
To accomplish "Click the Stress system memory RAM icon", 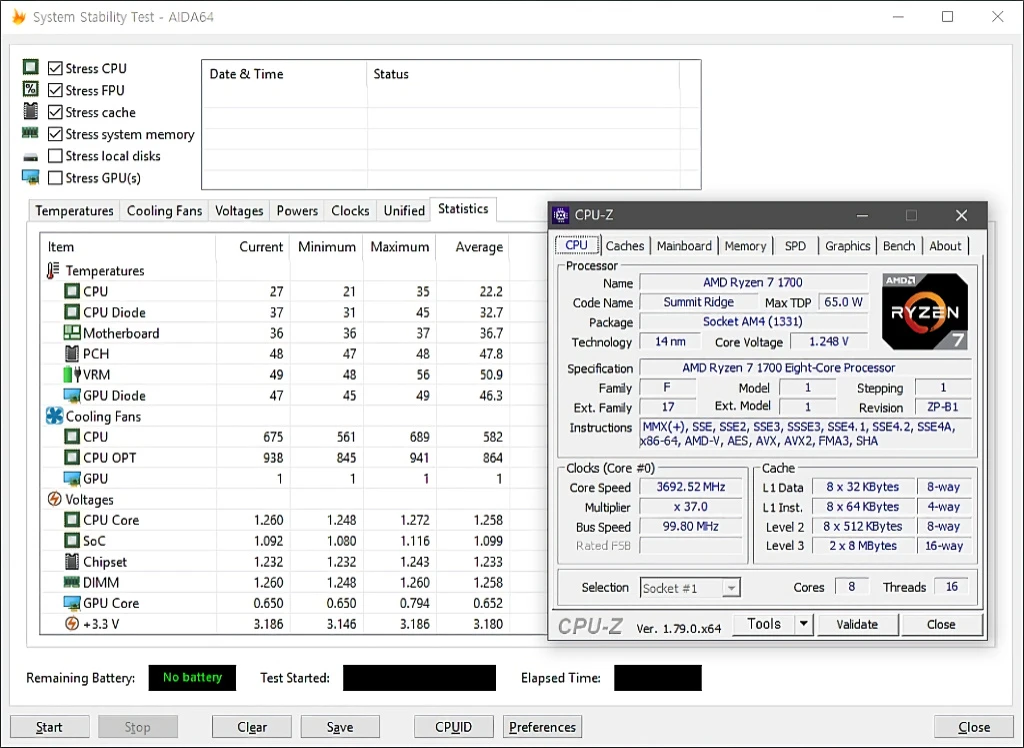I will click(30, 133).
